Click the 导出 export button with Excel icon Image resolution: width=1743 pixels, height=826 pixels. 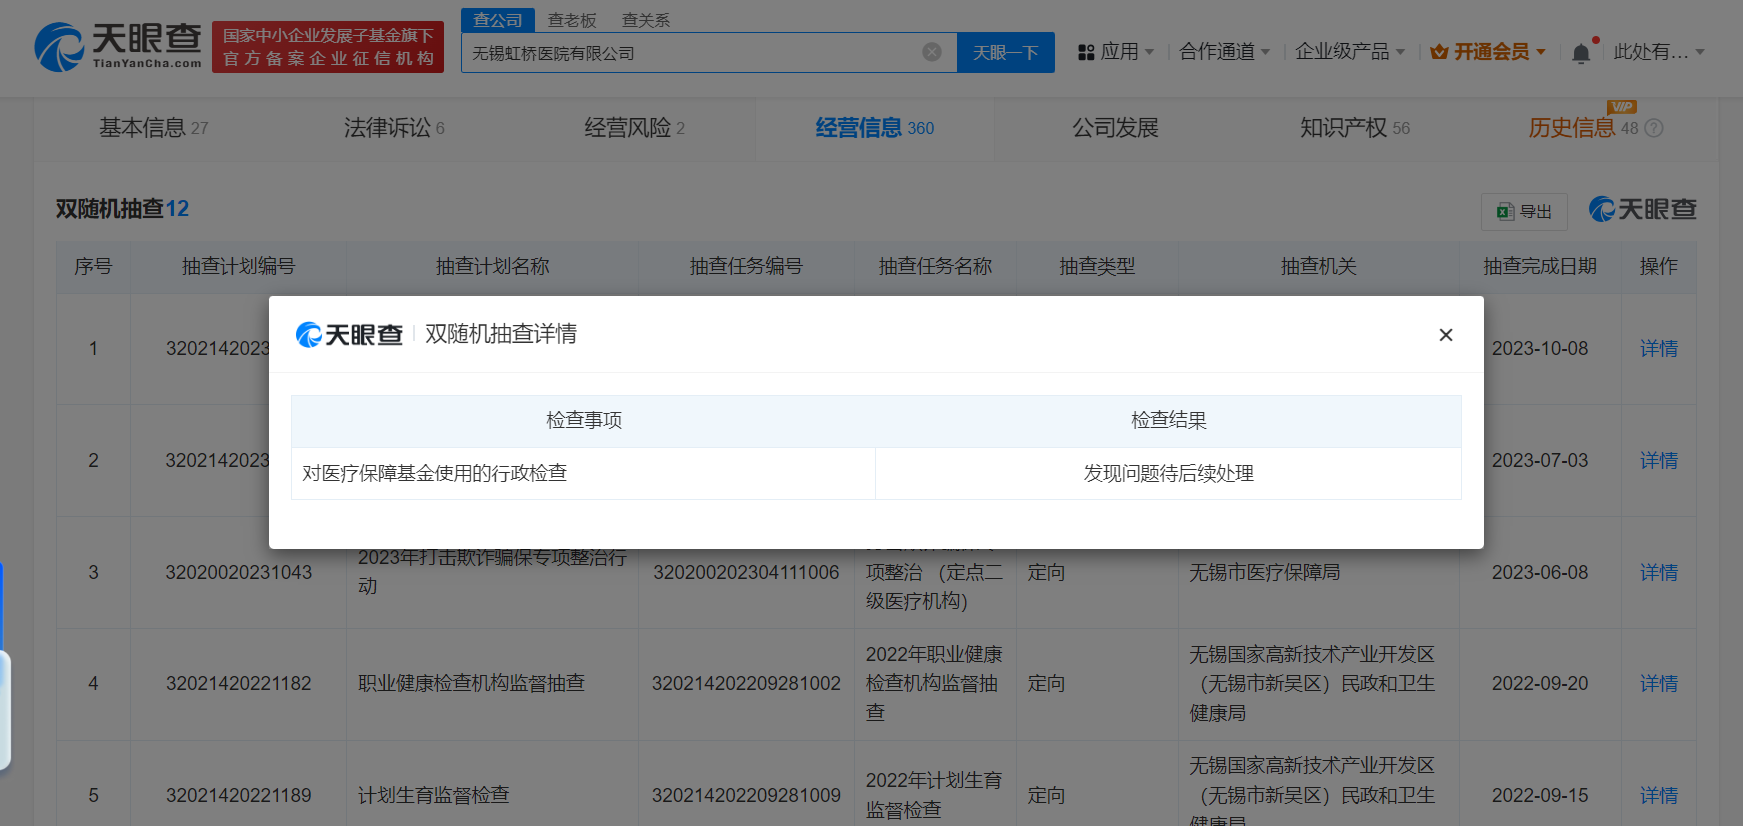coord(1524,211)
